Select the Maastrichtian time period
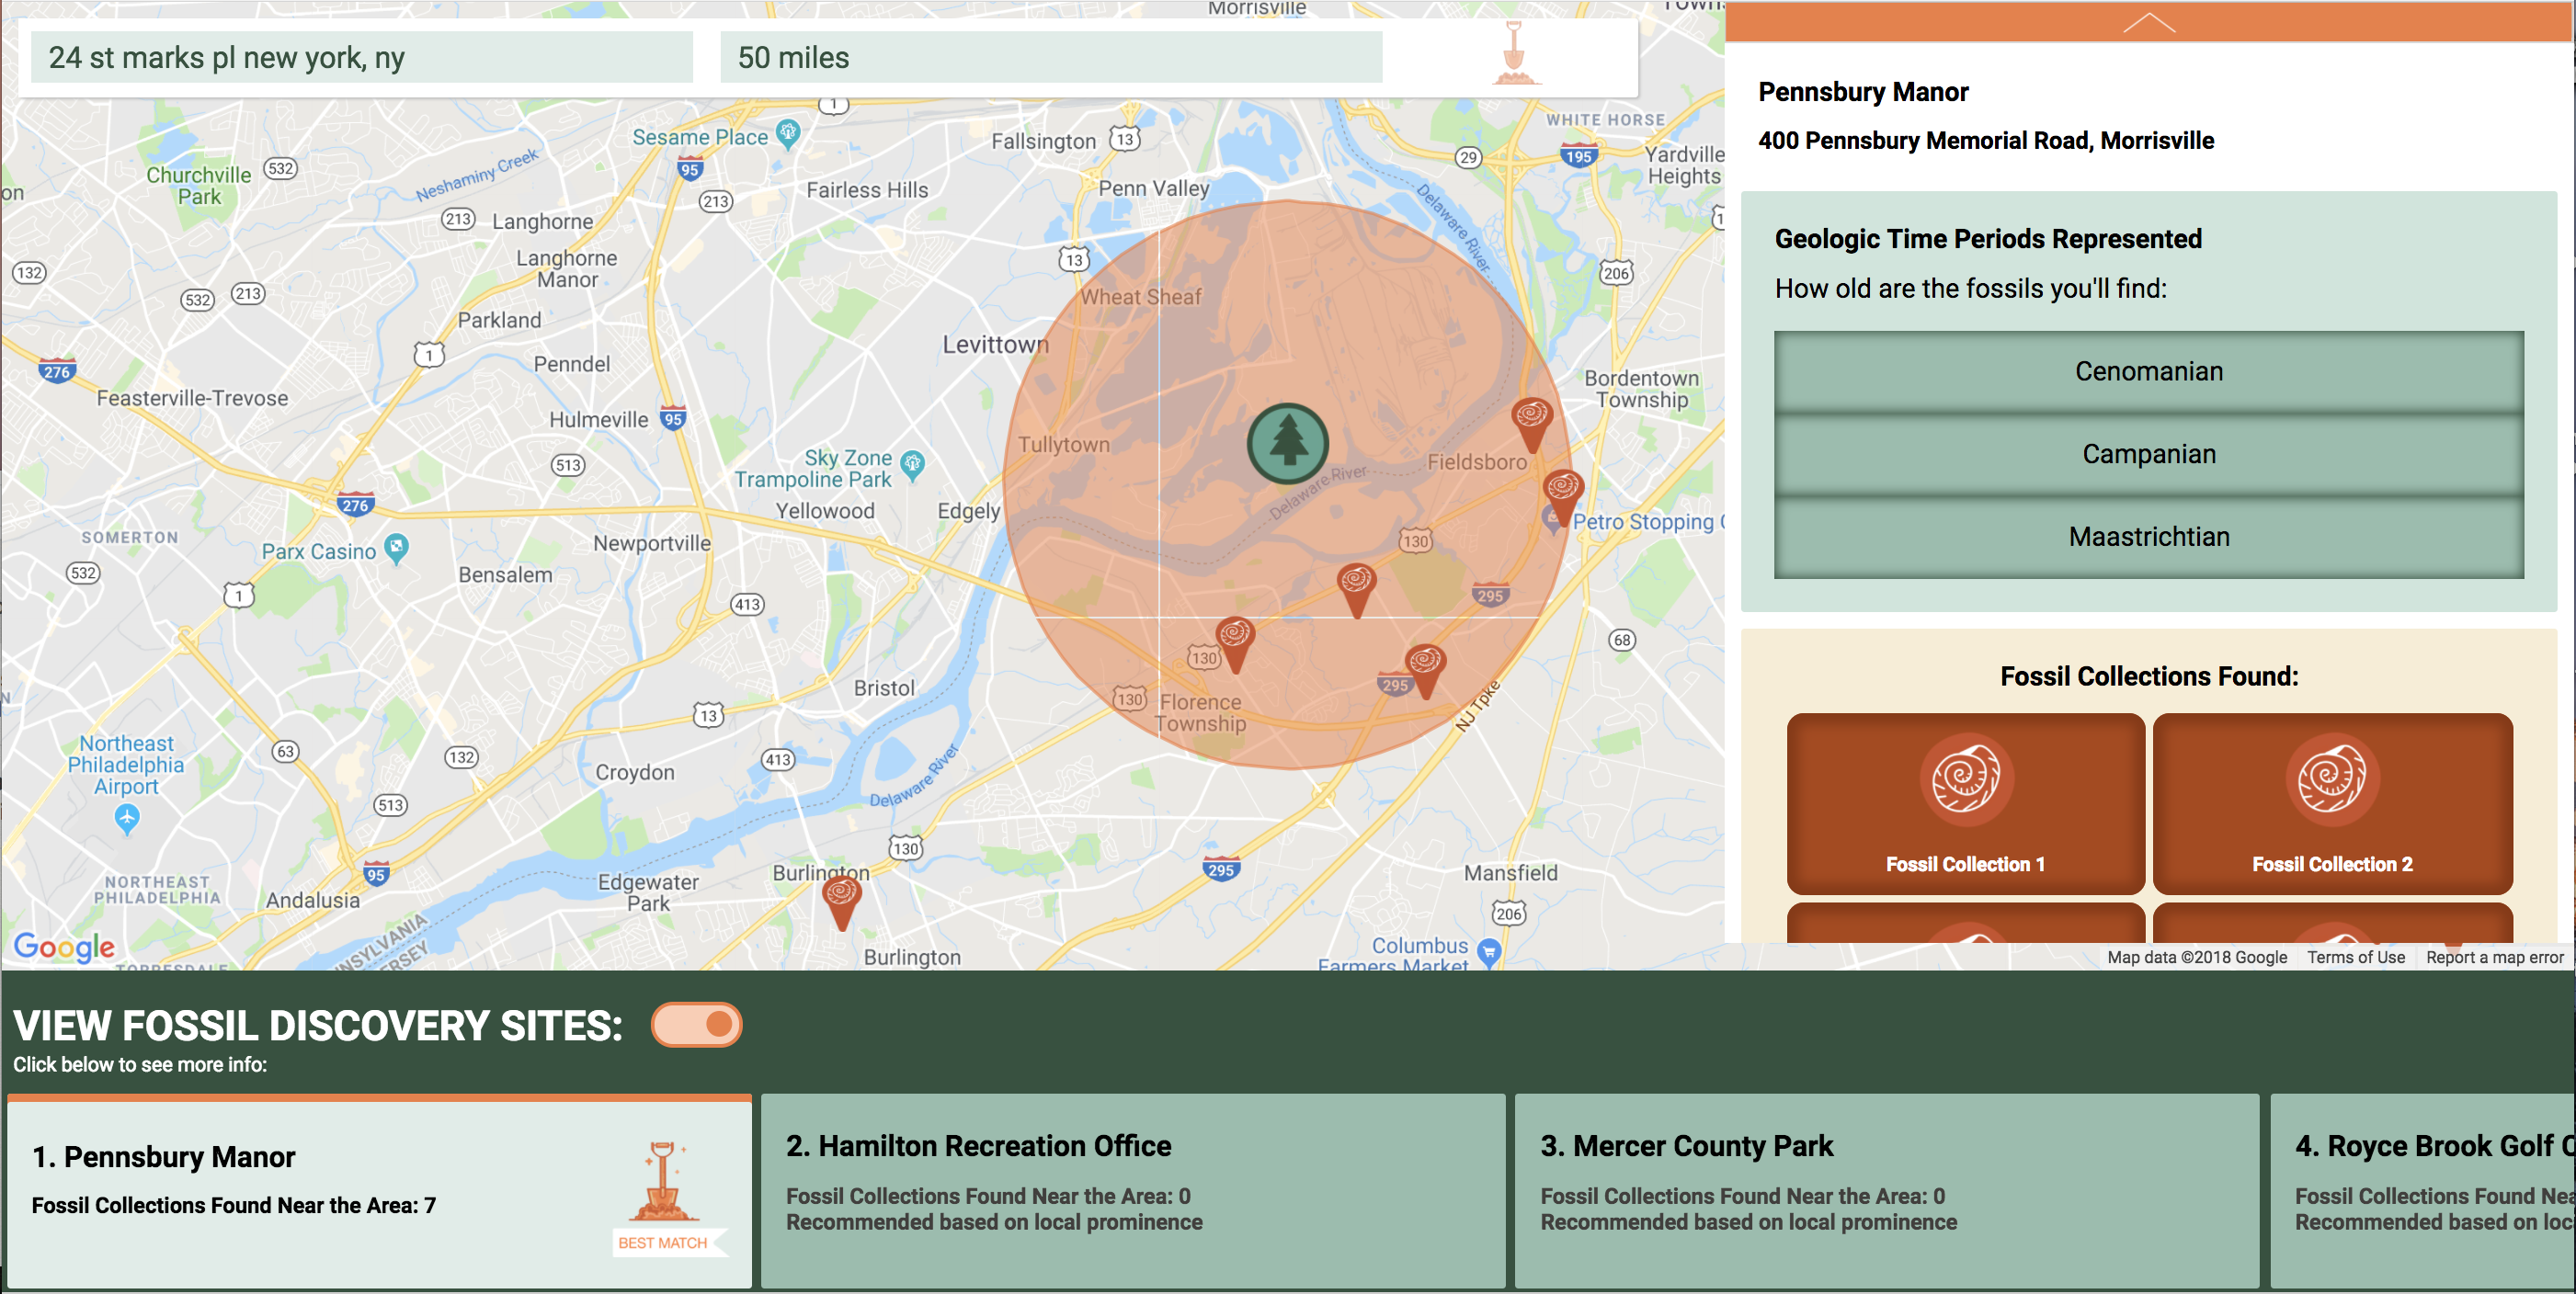This screenshot has width=2576, height=1294. point(2148,537)
